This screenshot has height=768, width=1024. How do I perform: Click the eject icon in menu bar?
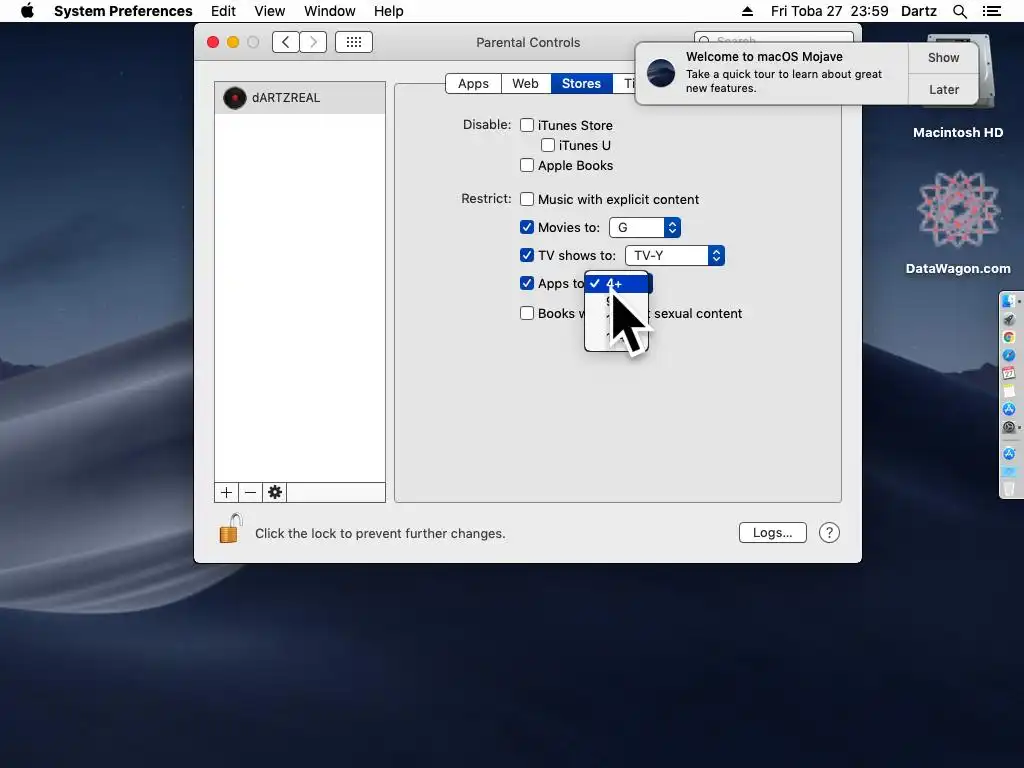[748, 11]
